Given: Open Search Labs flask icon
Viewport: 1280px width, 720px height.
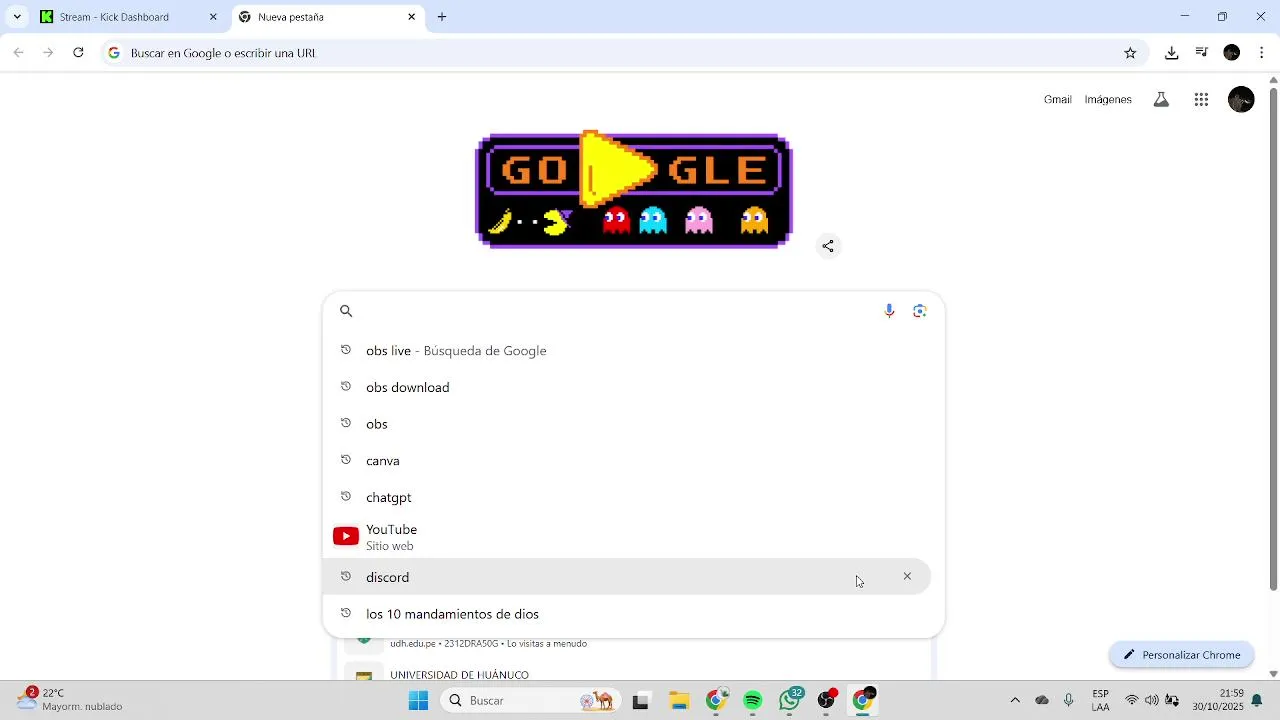Looking at the screenshot, I should click(1161, 99).
